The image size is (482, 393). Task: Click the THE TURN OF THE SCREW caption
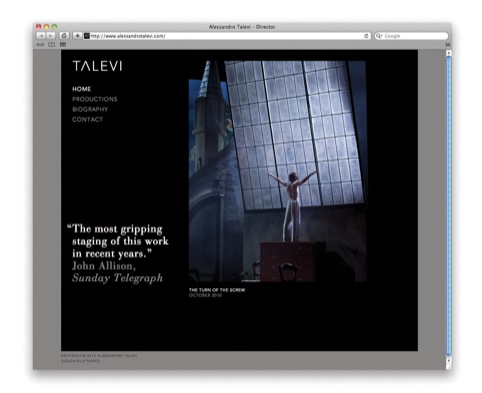217,290
